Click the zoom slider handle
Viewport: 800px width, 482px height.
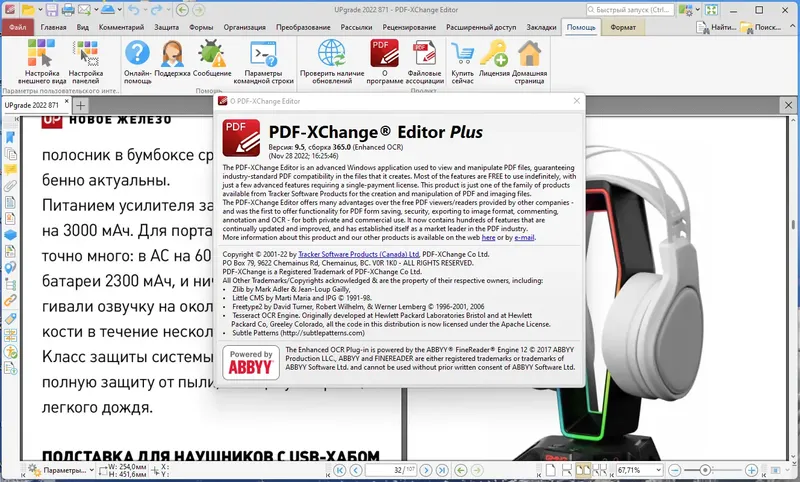point(705,470)
